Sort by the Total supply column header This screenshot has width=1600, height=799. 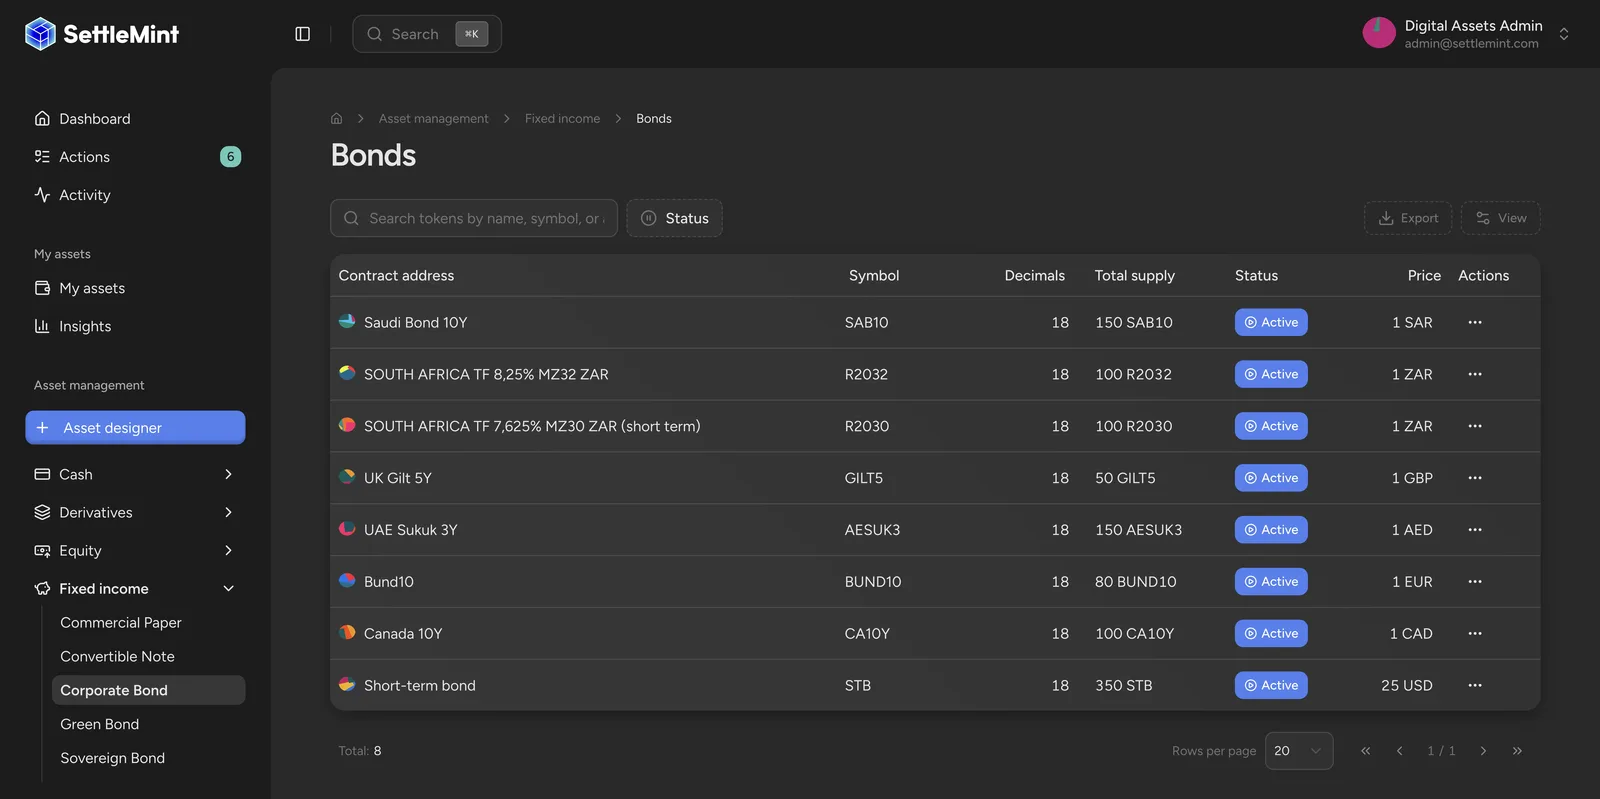click(x=1134, y=275)
